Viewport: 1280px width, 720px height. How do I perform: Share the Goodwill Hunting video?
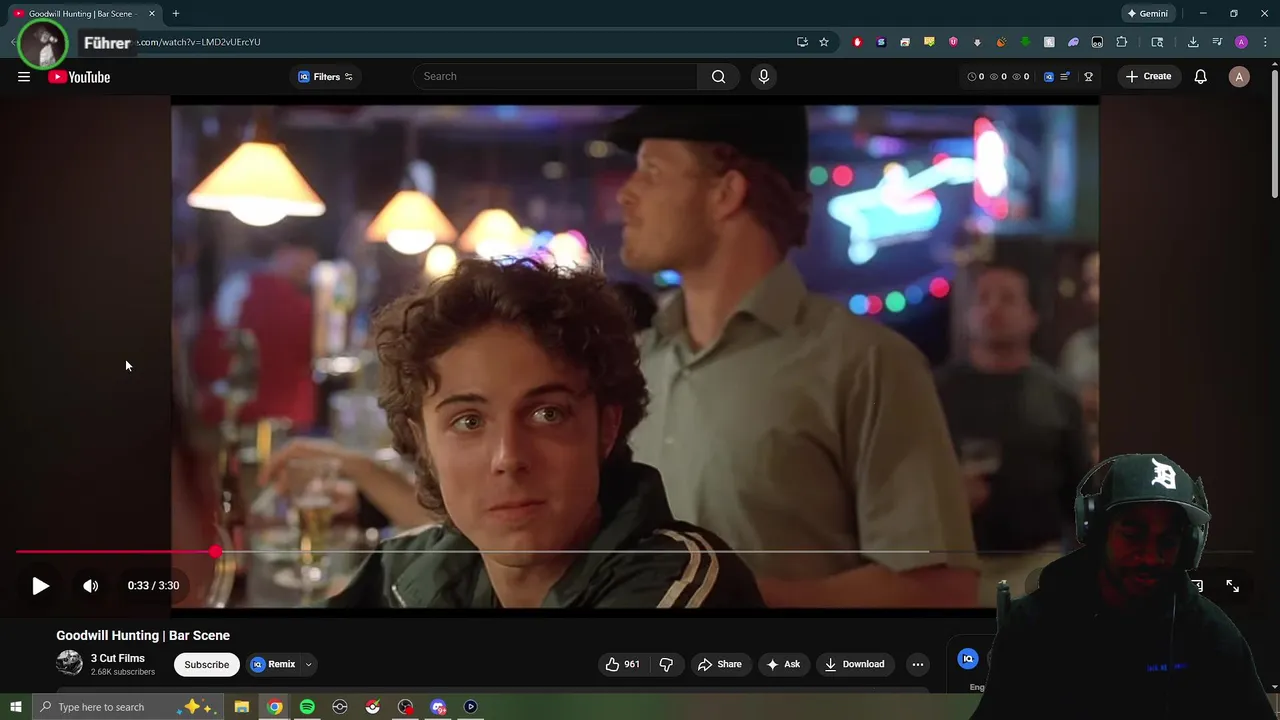click(720, 664)
